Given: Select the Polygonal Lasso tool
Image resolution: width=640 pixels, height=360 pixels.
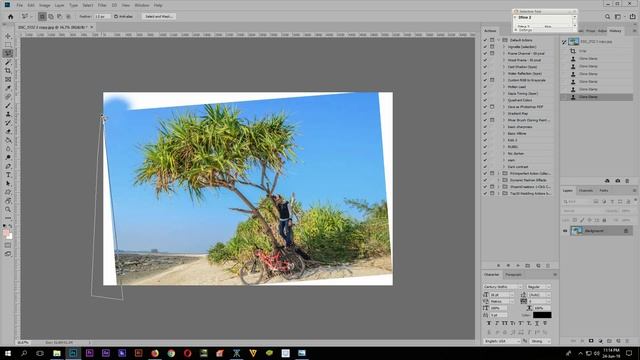Looking at the screenshot, I should click(x=8, y=53).
